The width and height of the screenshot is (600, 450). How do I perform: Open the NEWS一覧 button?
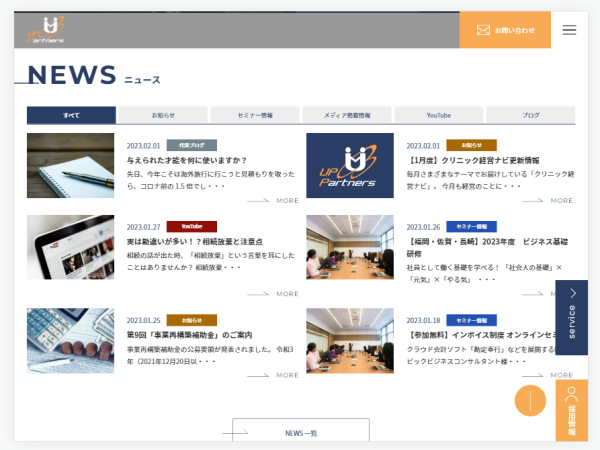pos(301,430)
